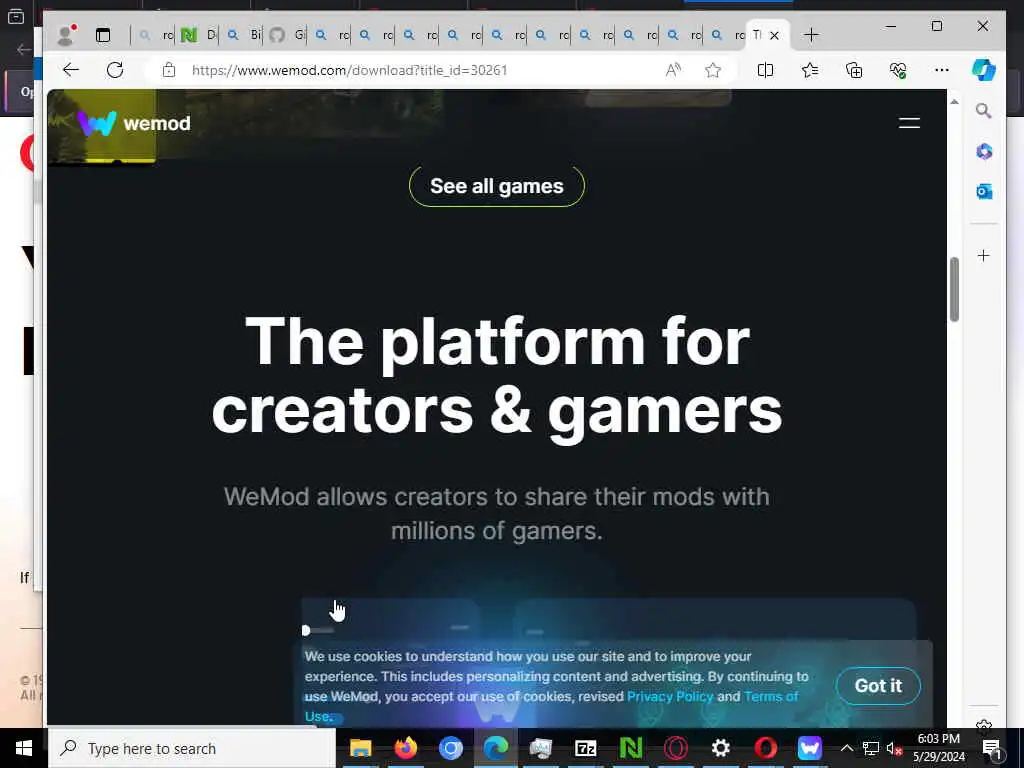1024x768 pixels.
Task: Open Windows notification center
Action: [992, 748]
